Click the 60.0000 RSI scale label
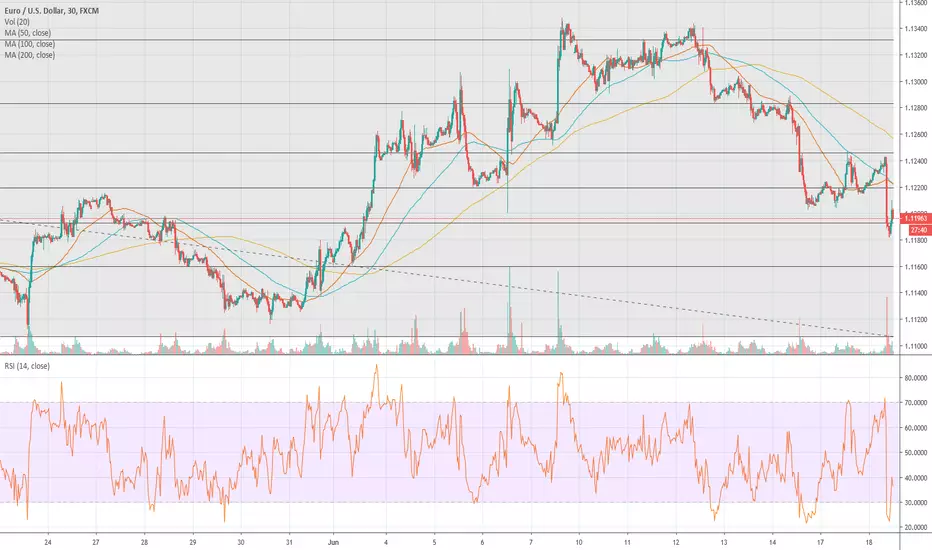Screen dimensions: 932x550 (918, 428)
